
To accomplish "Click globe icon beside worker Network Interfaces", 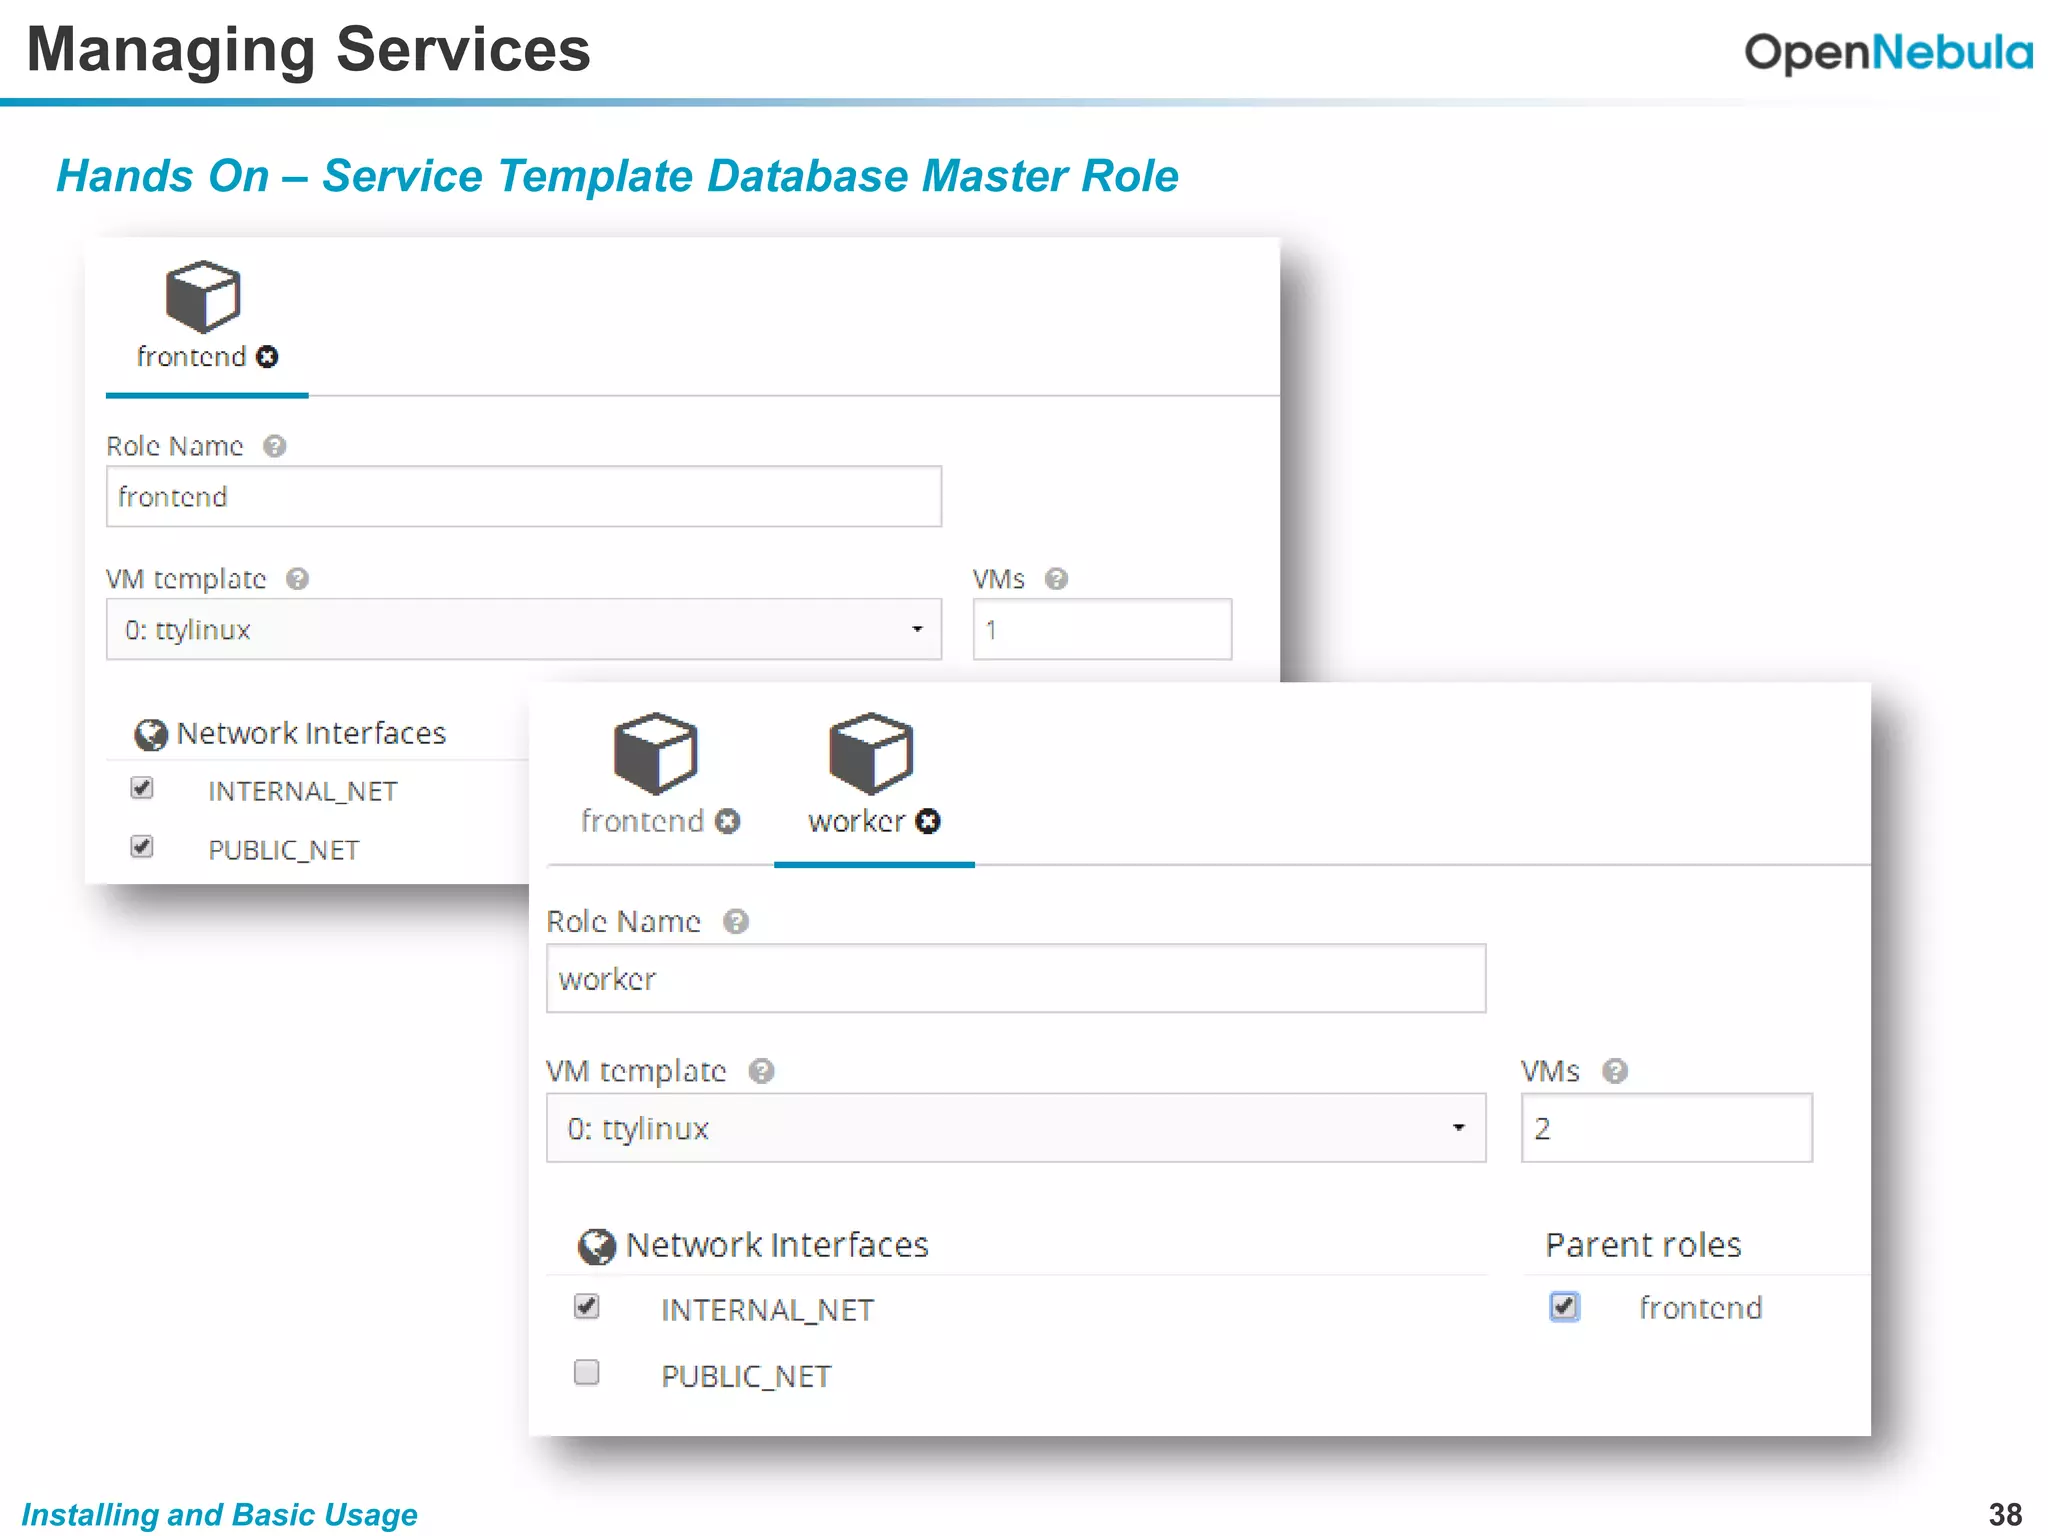I will (597, 1247).
